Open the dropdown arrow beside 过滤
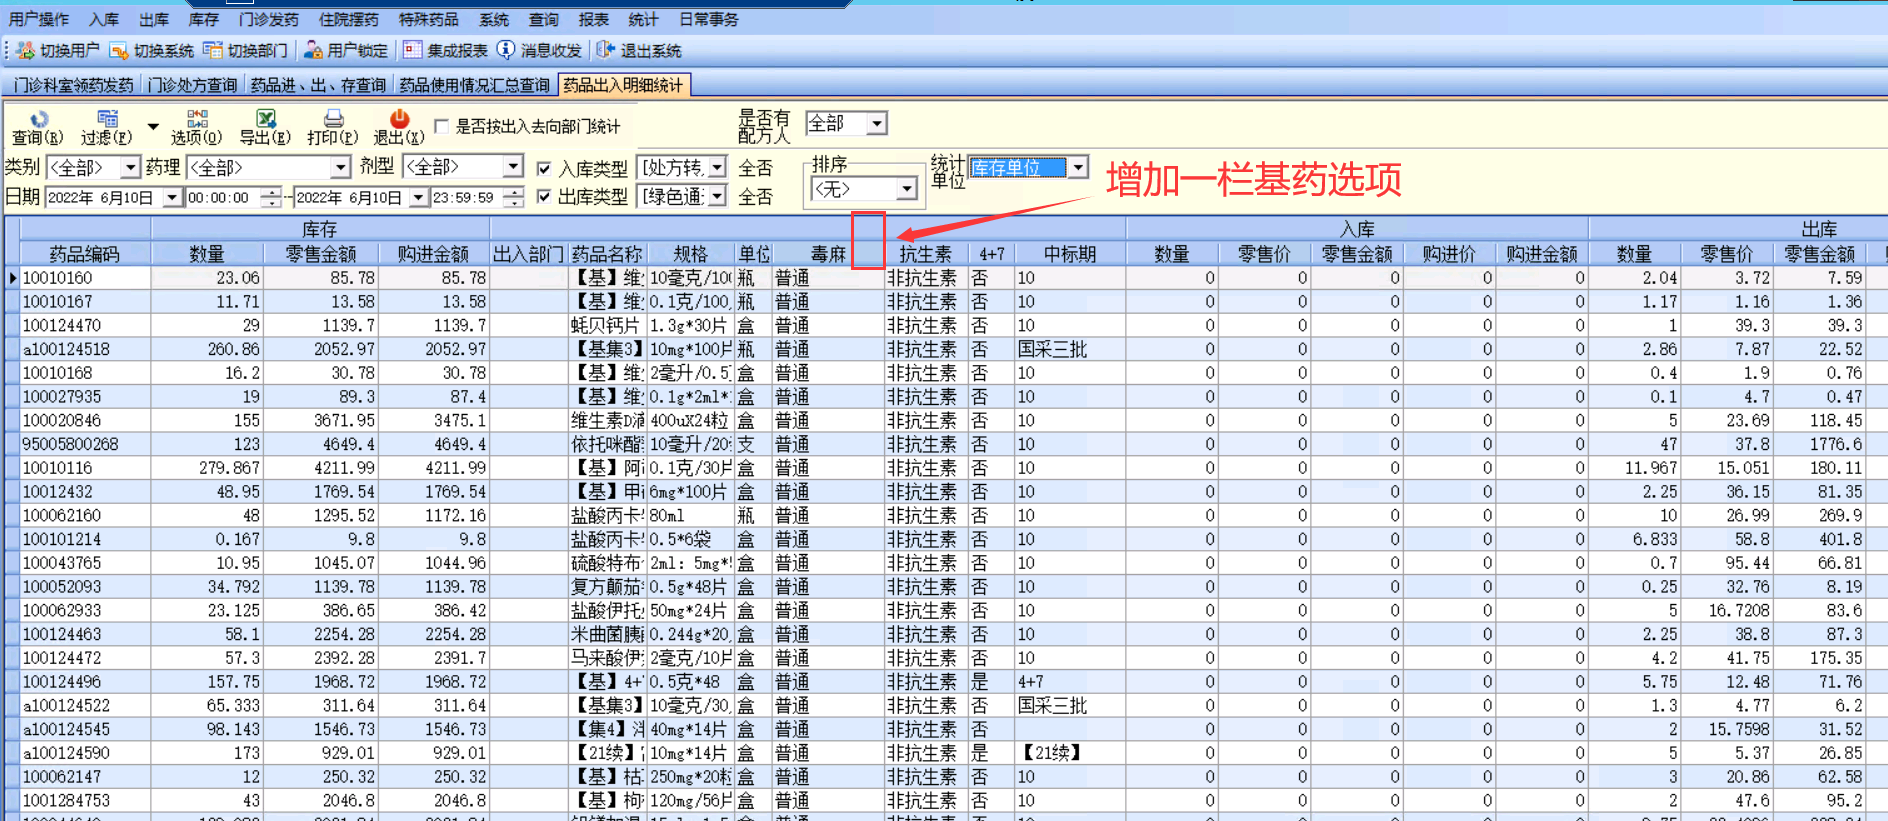Viewport: 1888px width, 821px height. coord(153,127)
